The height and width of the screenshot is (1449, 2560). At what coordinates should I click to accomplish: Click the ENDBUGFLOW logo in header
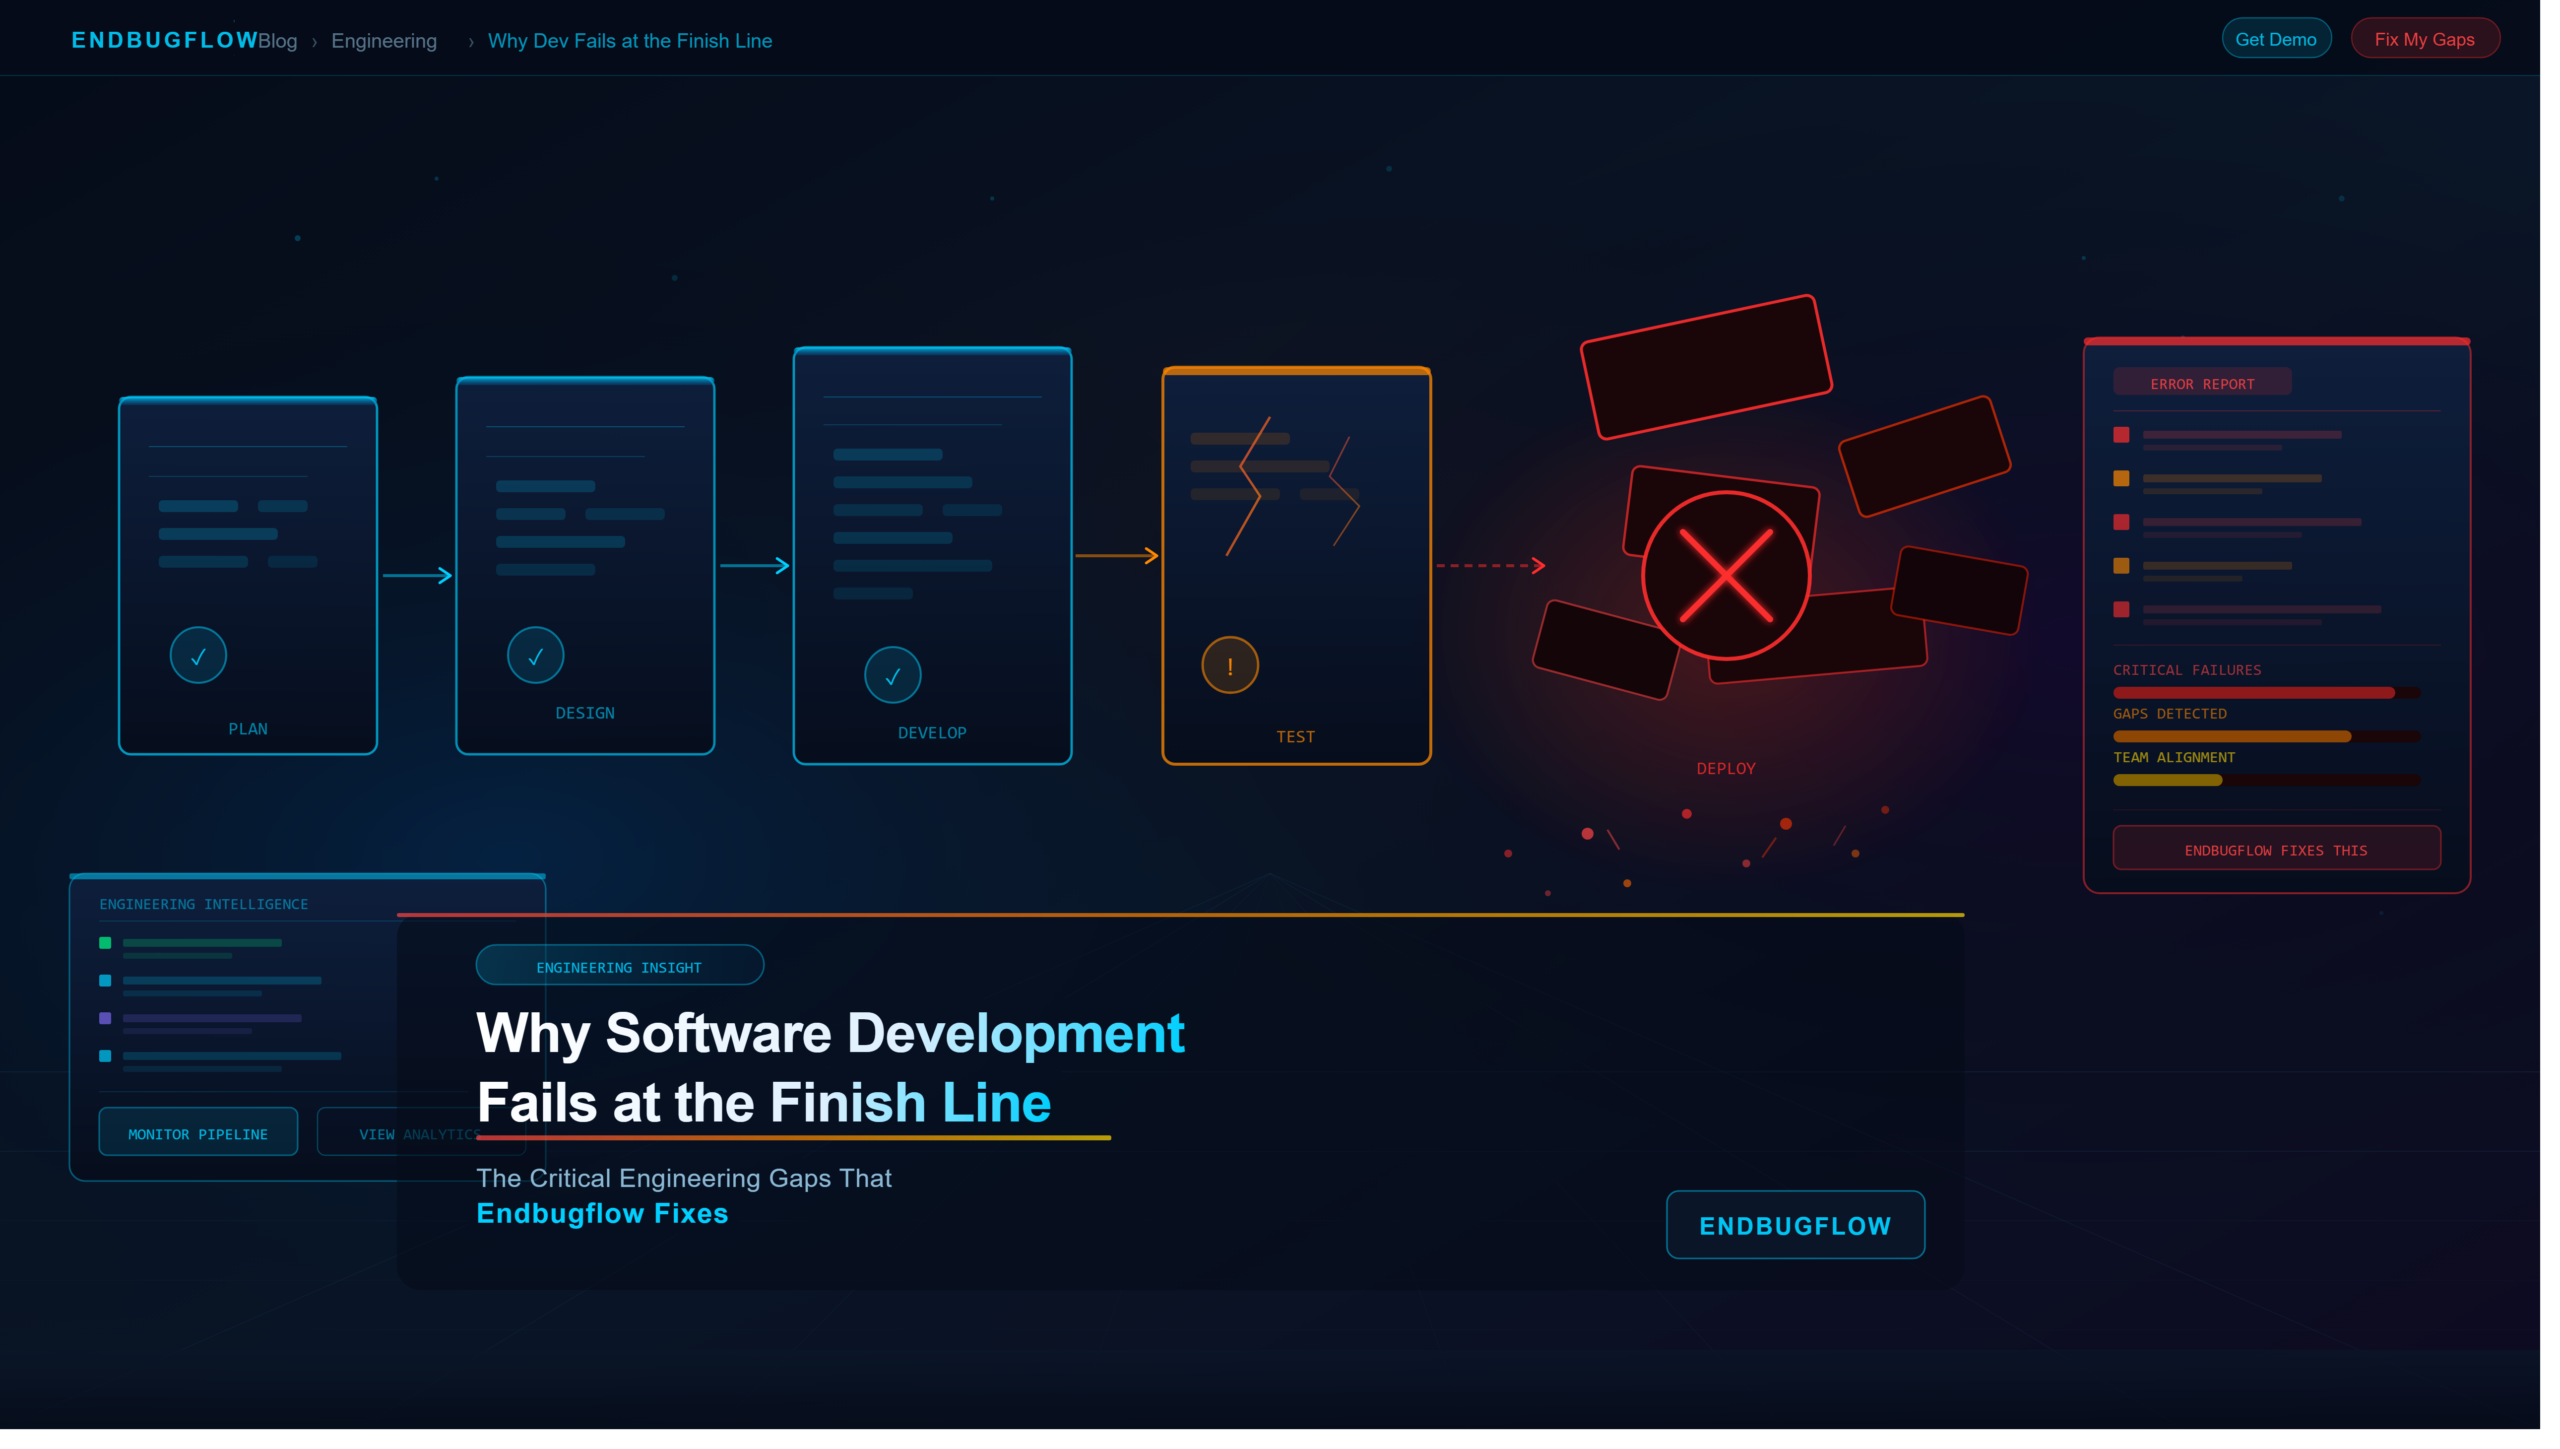165,40
